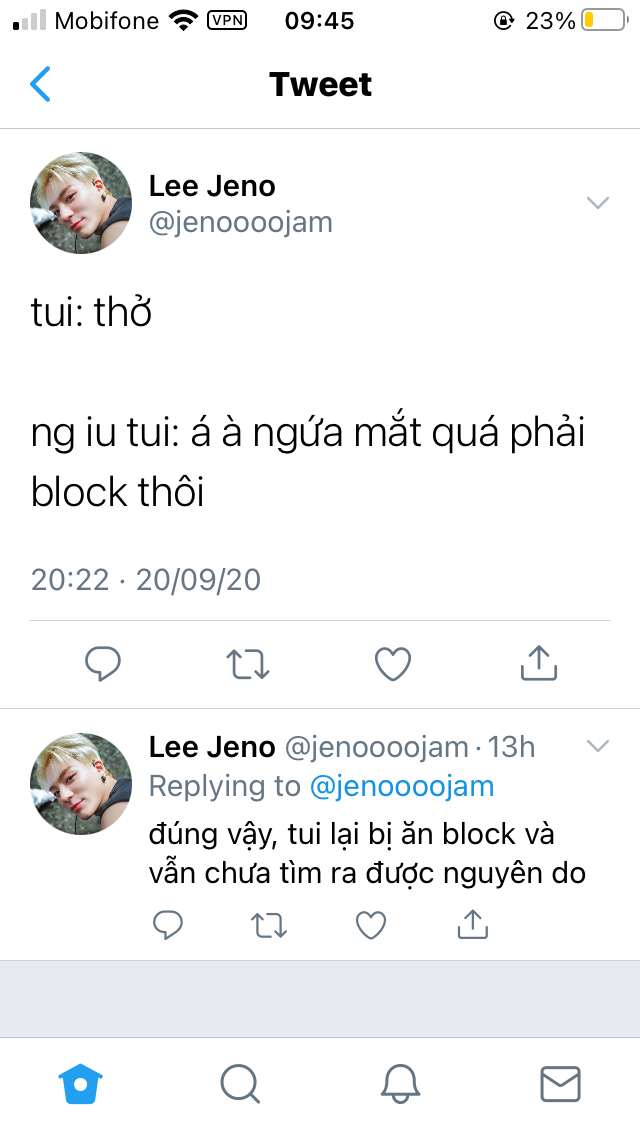Open the main tweet options chevron
Image resolution: width=640 pixels, height=1136 pixels.
597,203
